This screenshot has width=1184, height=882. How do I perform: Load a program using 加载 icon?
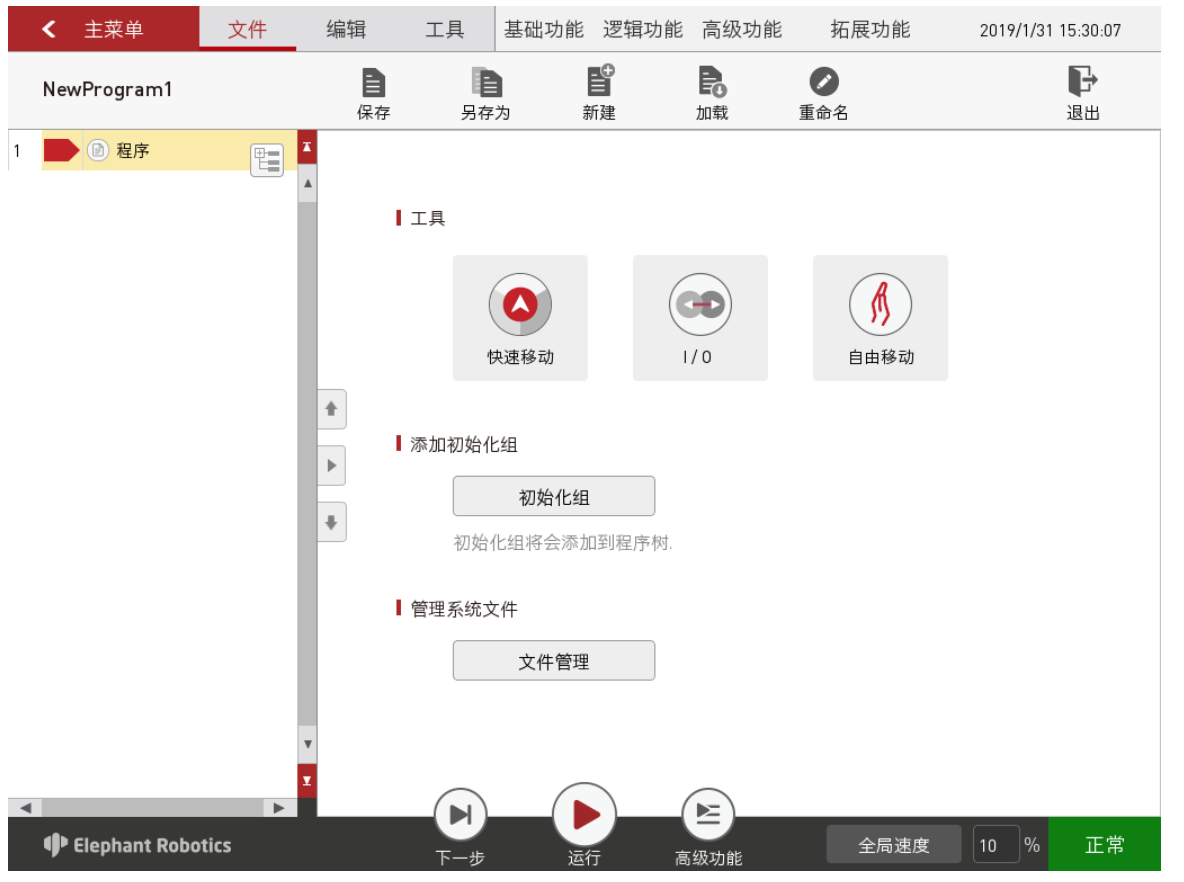711,94
